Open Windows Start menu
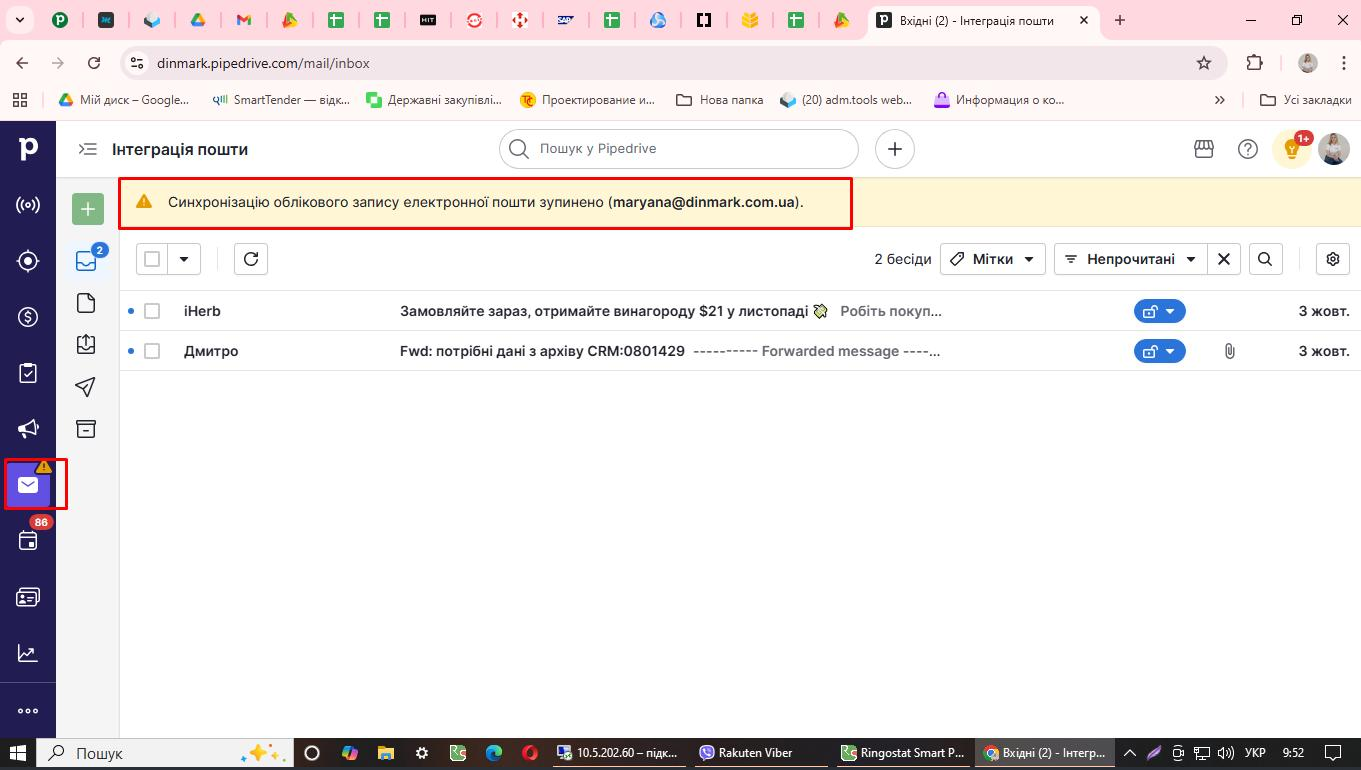 click(x=18, y=753)
